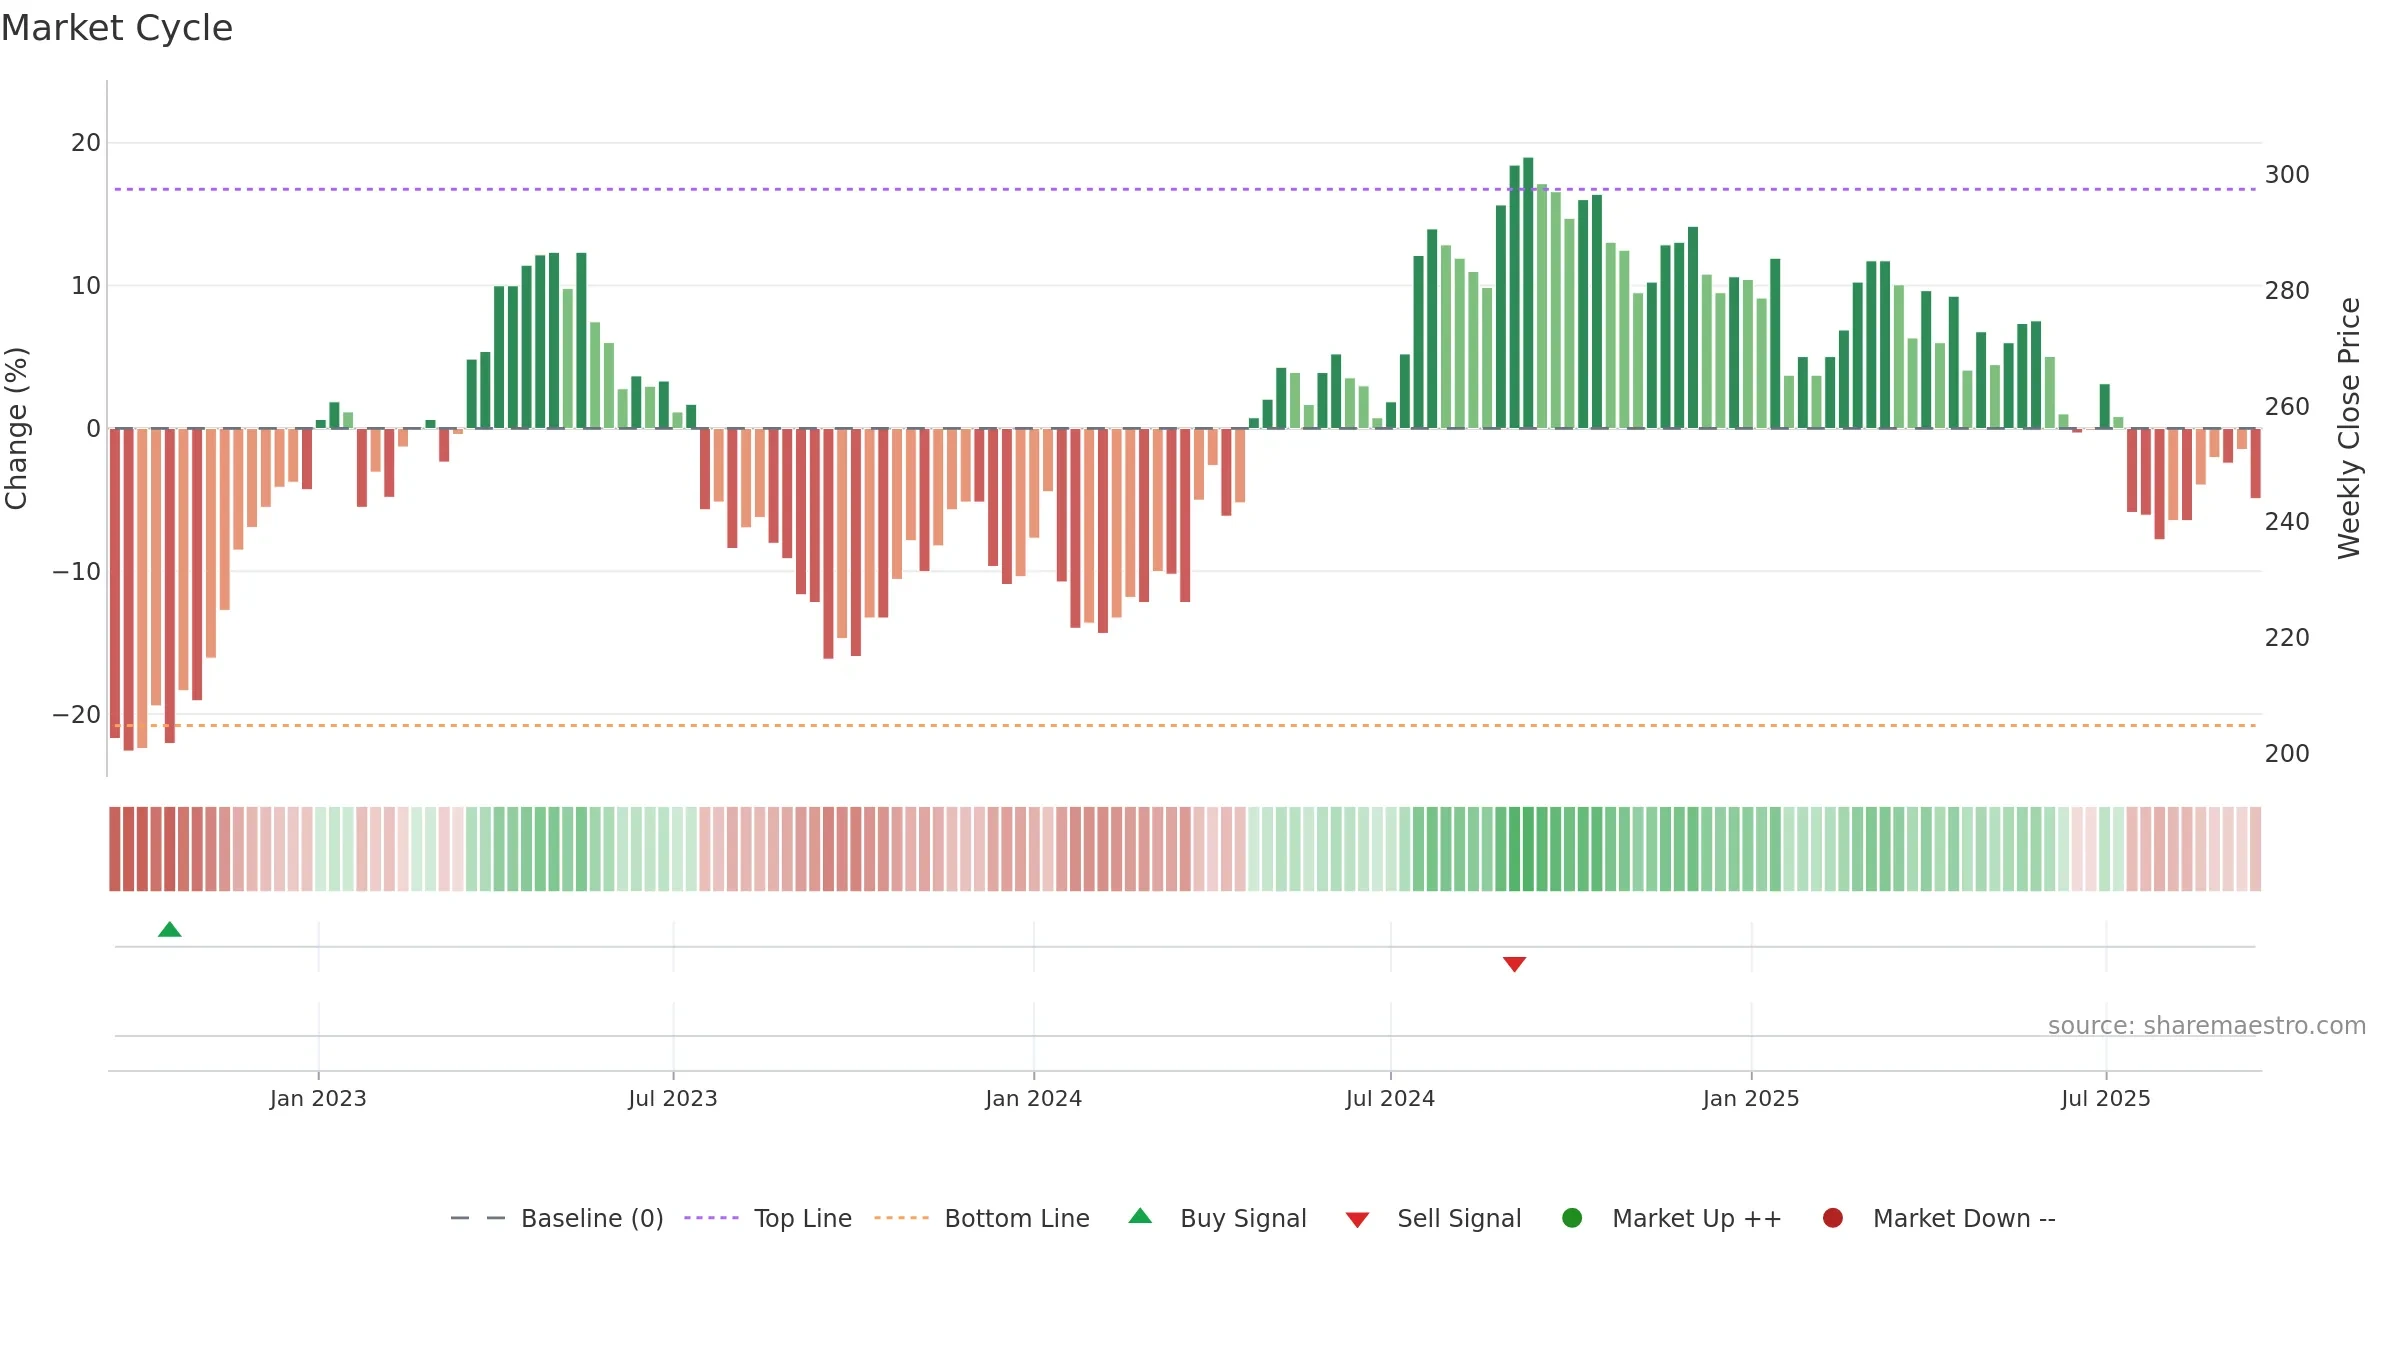The height and width of the screenshot is (1350, 2400).
Task: Click the source: sharemaestro.com text
Action: (2207, 1026)
